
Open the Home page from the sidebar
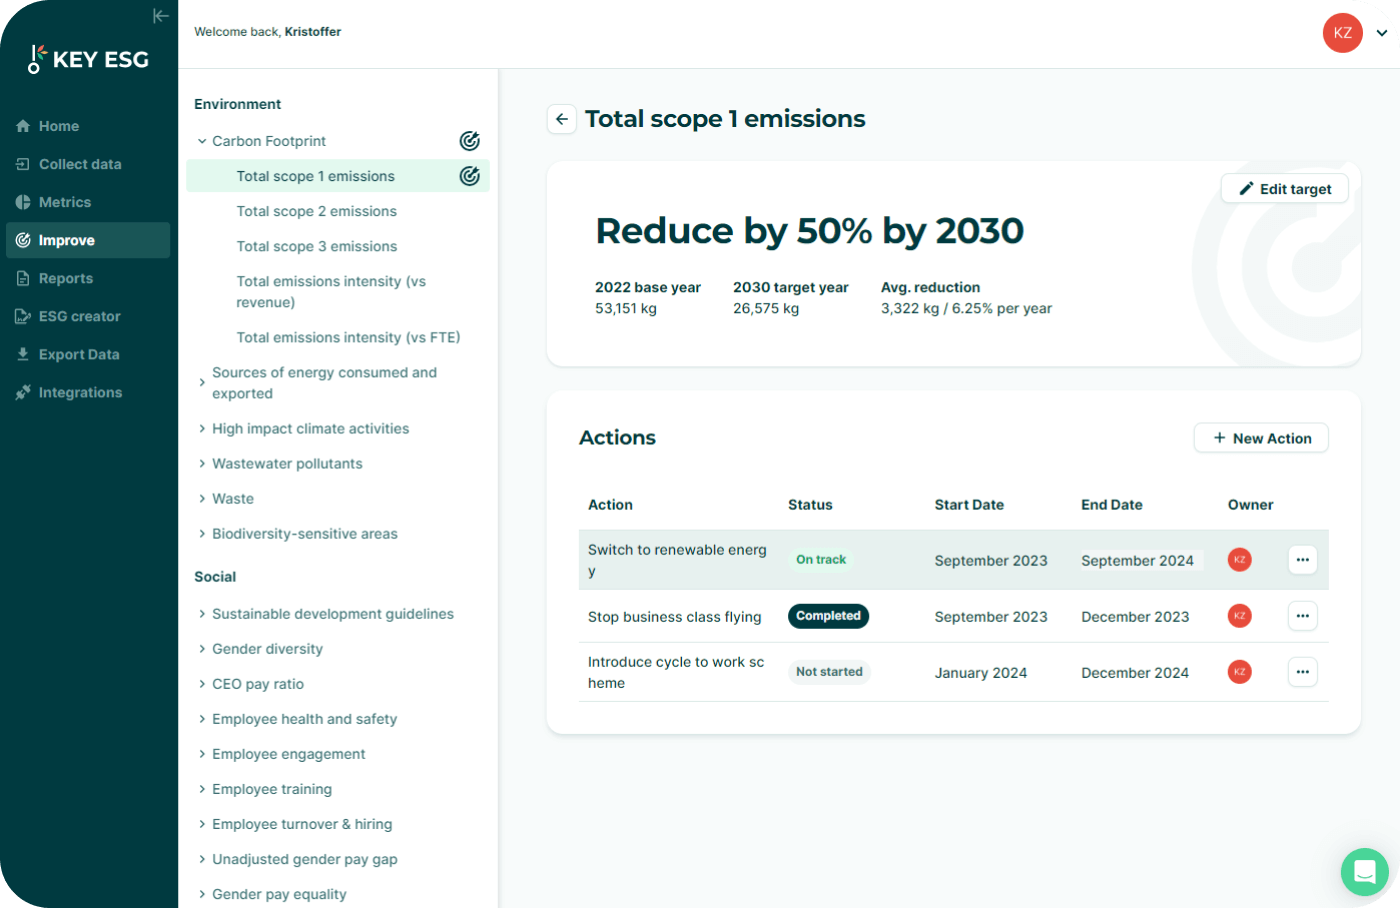point(57,126)
